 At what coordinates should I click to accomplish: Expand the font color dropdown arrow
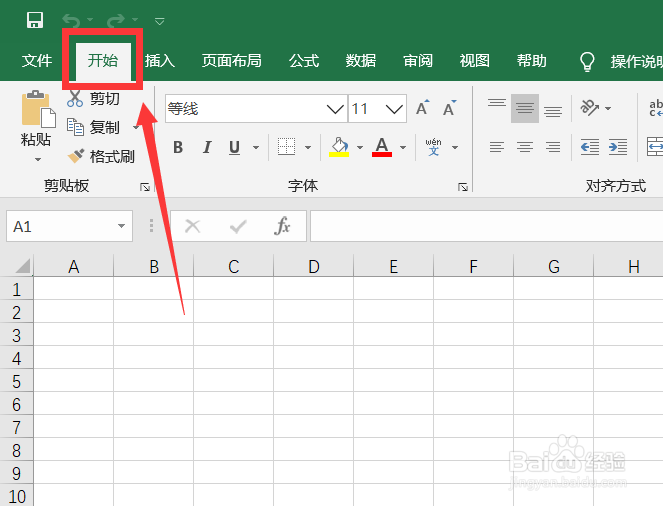click(x=403, y=148)
